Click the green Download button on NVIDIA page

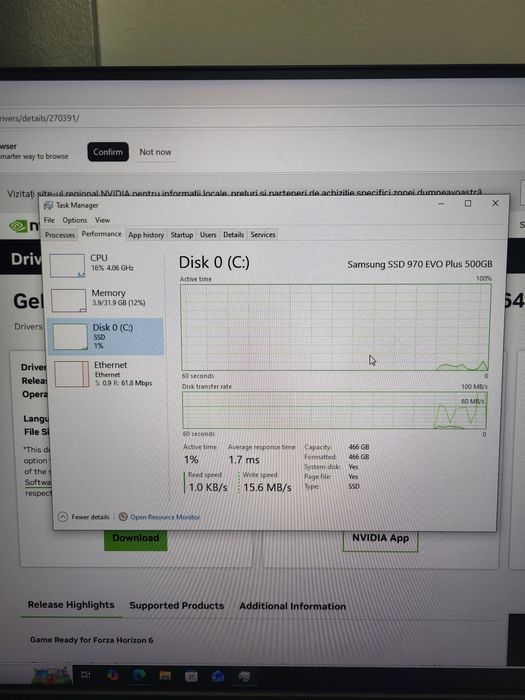(x=136, y=539)
